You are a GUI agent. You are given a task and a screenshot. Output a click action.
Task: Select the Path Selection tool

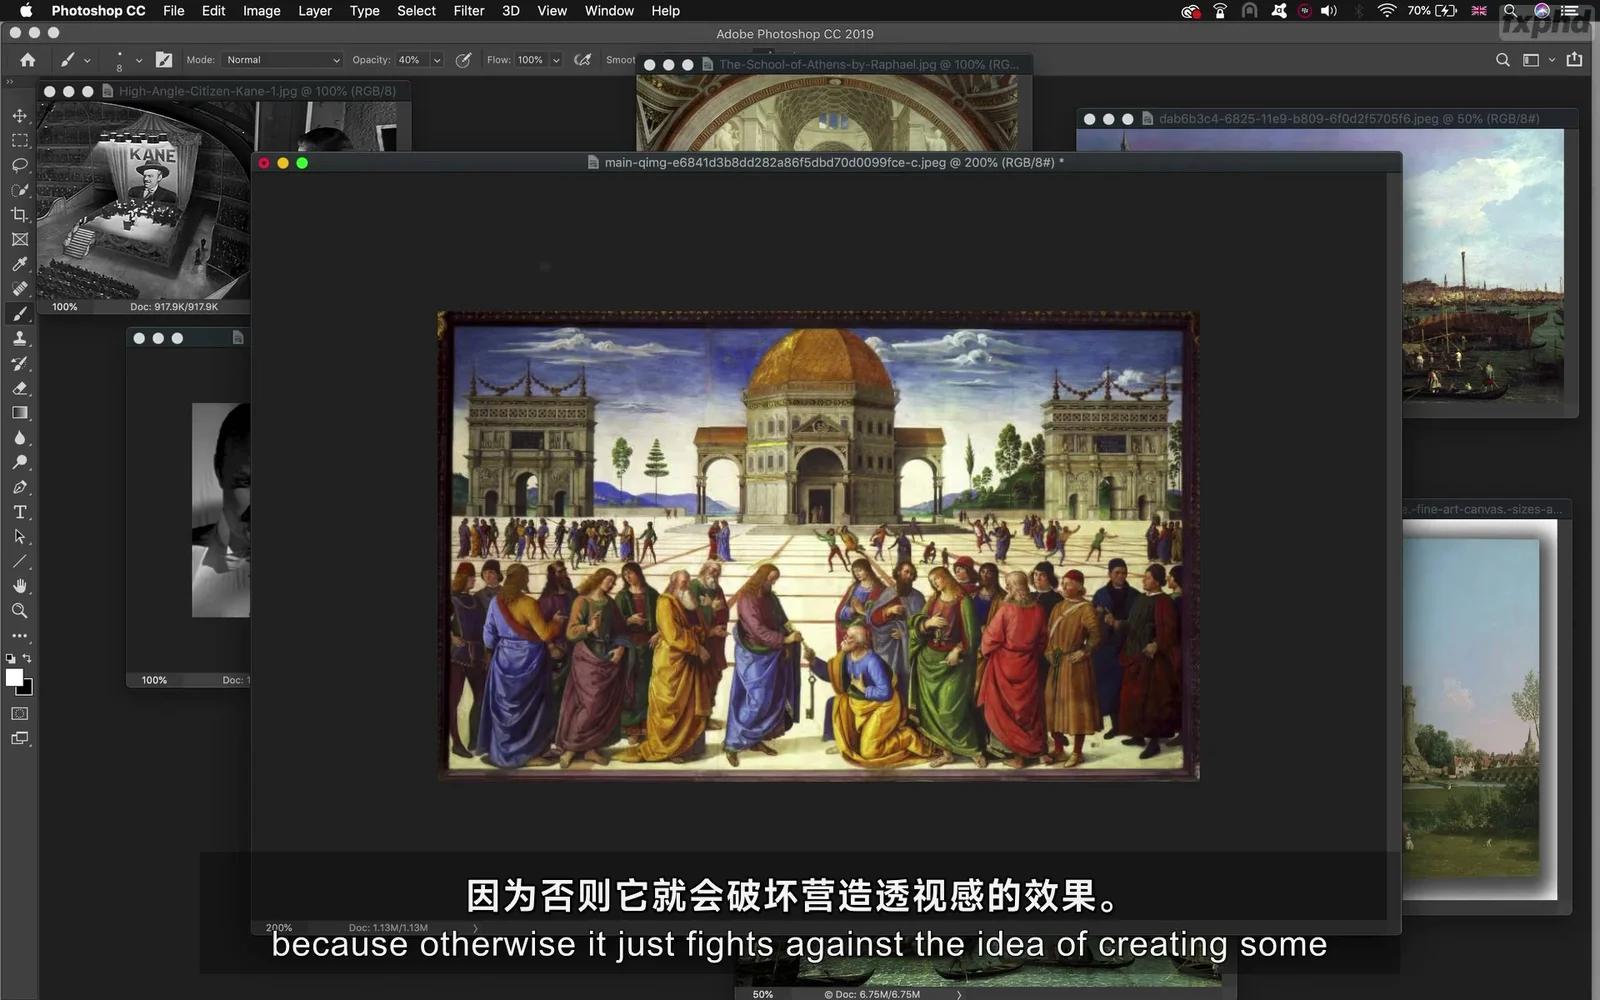coord(19,537)
